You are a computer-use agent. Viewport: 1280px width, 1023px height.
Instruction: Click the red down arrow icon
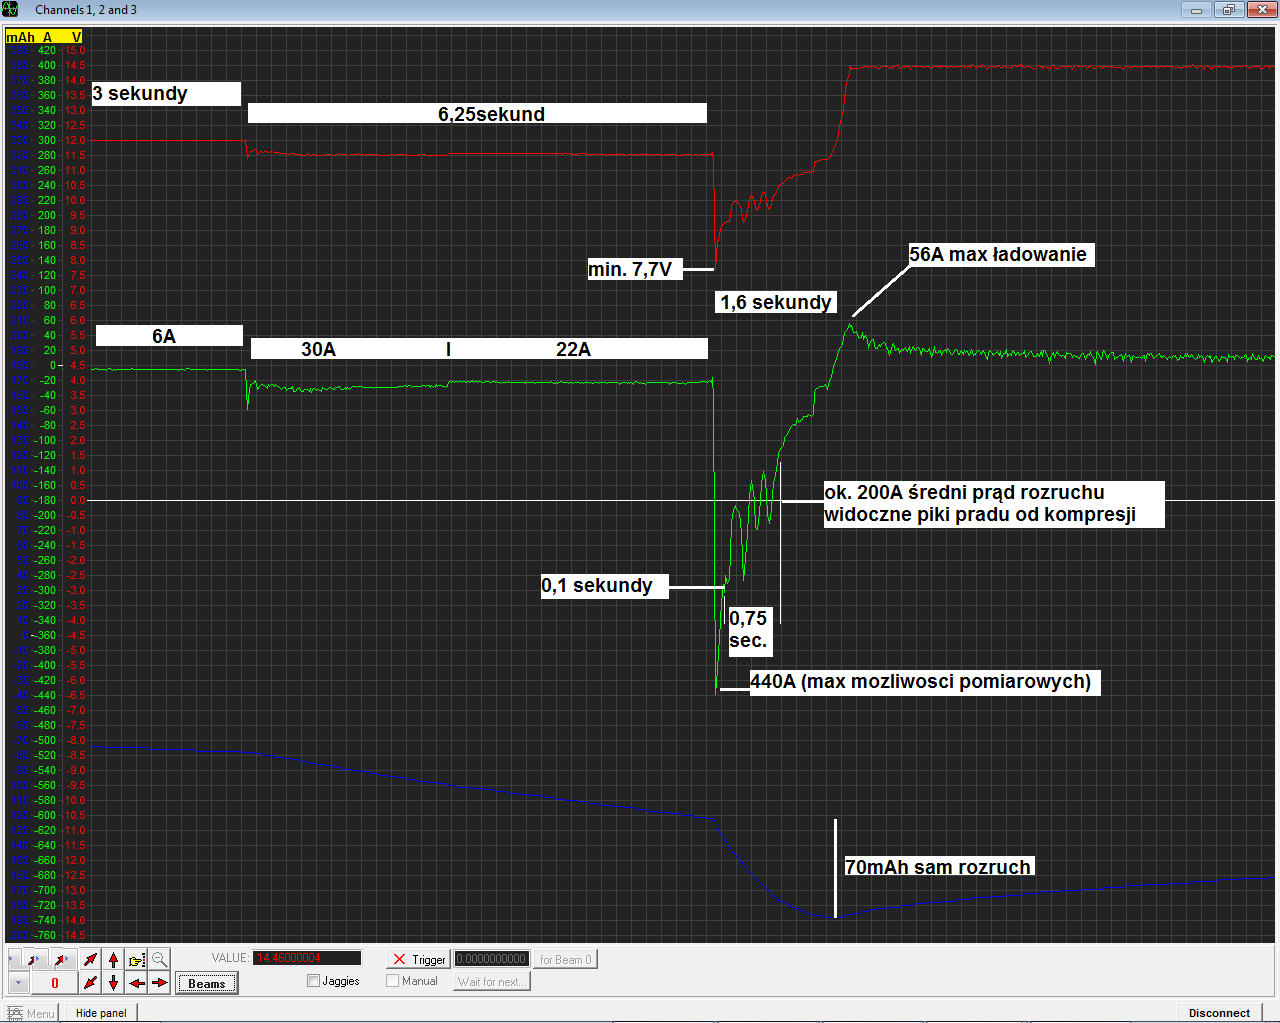(113, 983)
